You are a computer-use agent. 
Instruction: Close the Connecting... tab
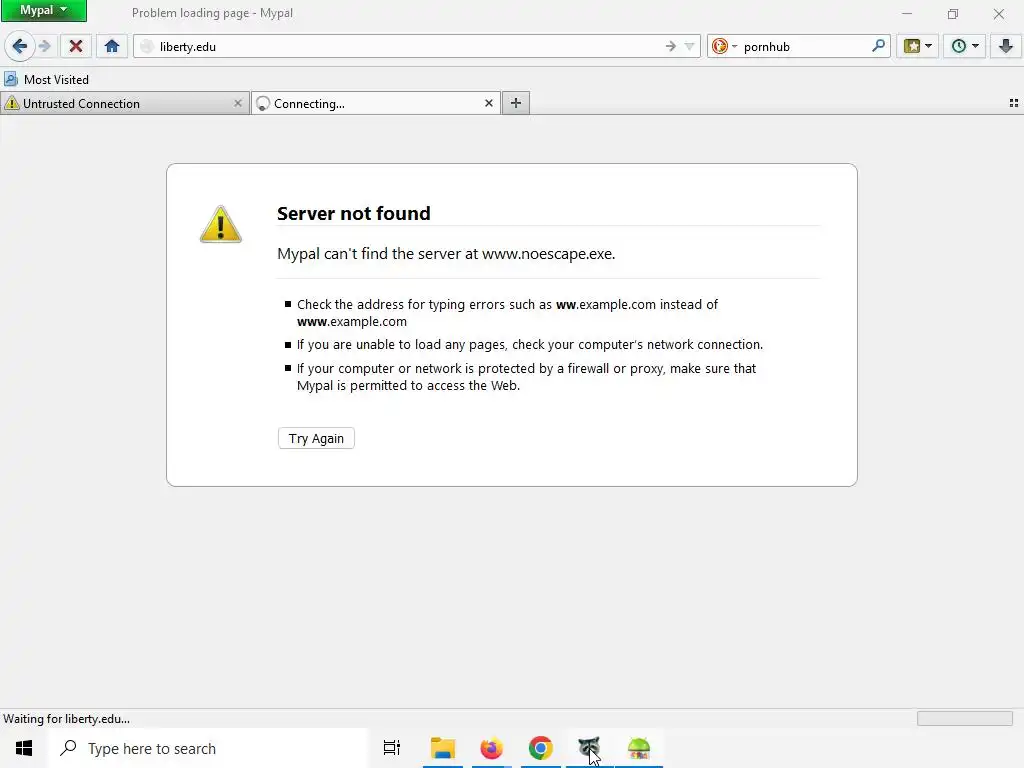488,103
